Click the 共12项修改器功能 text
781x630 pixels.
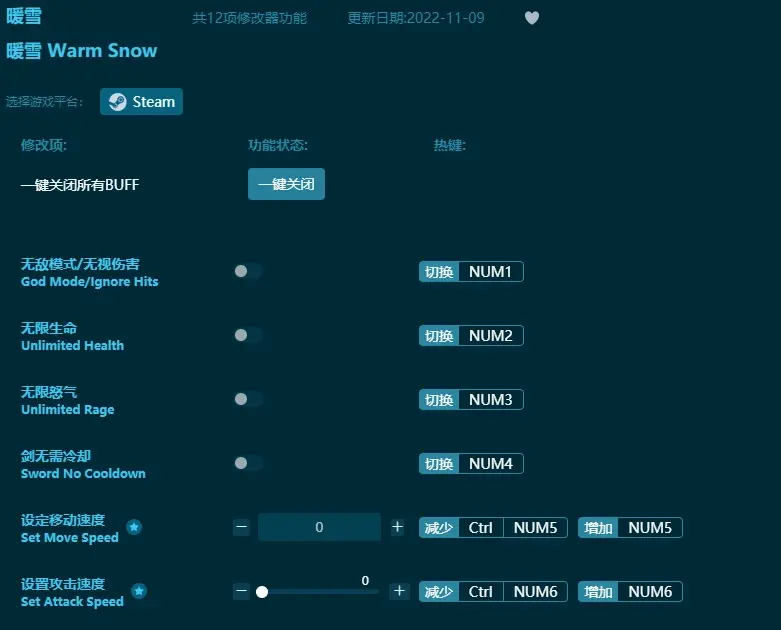[250, 18]
